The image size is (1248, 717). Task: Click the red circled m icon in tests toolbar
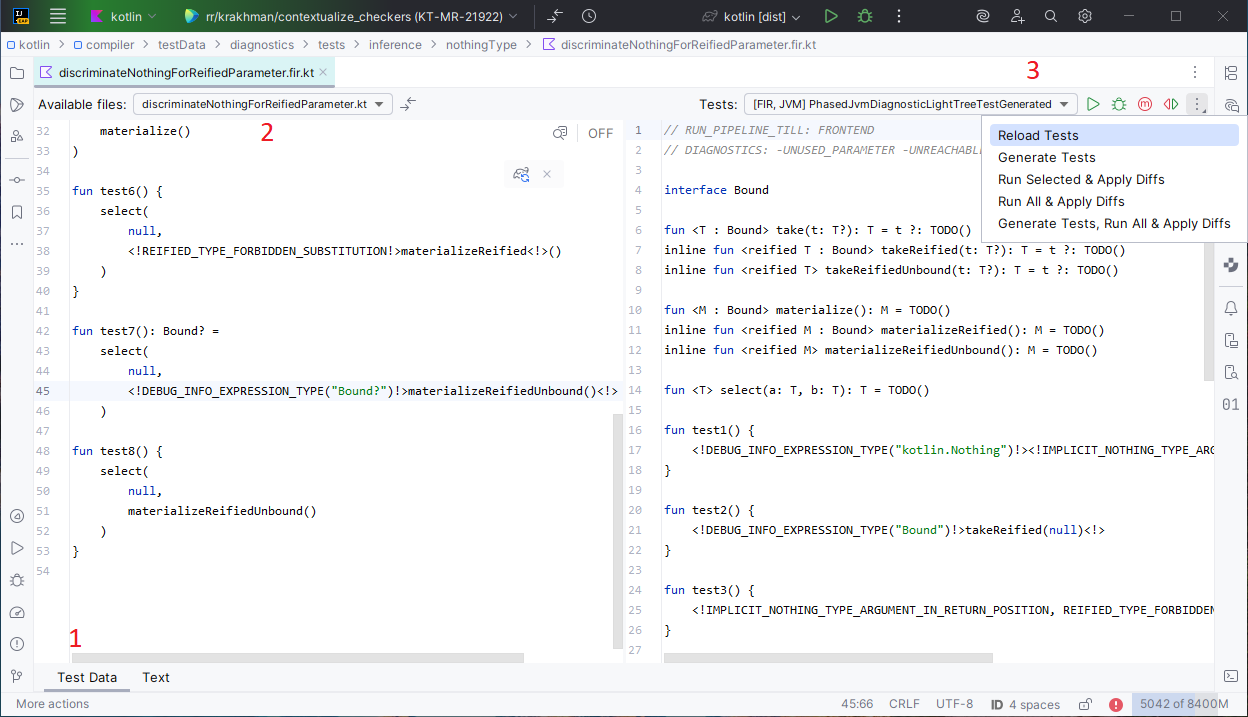(x=1145, y=104)
